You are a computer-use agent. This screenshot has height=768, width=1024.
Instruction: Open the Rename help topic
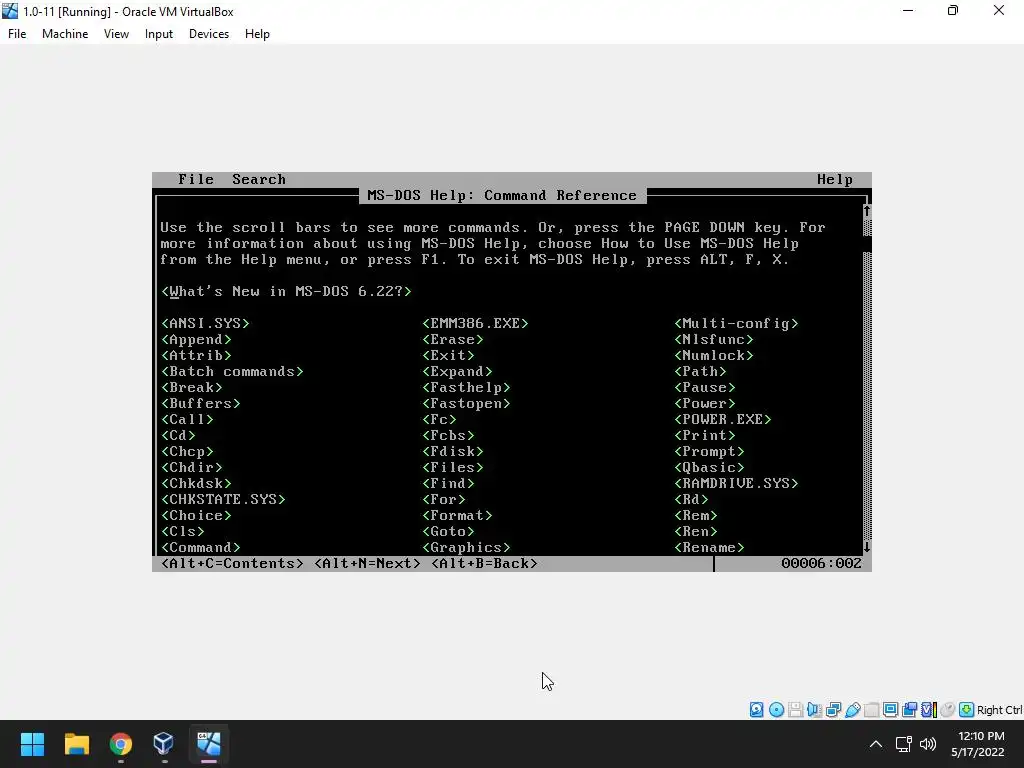pyautogui.click(x=709, y=547)
